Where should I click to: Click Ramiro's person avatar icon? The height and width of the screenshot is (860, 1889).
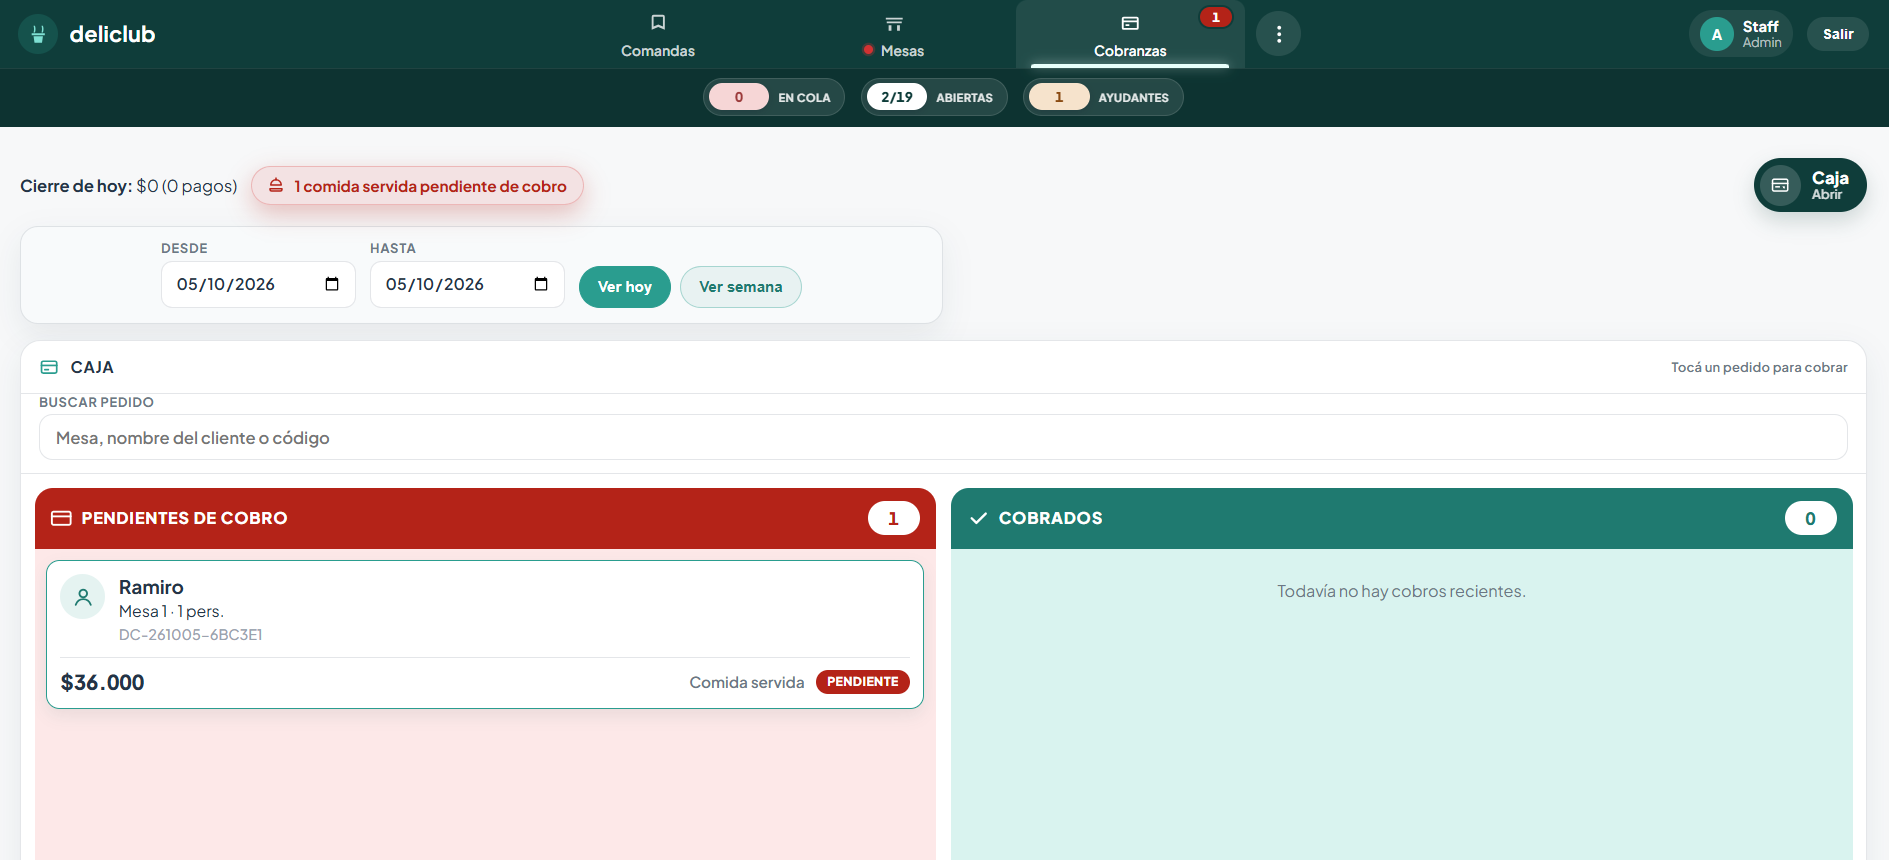[83, 597]
